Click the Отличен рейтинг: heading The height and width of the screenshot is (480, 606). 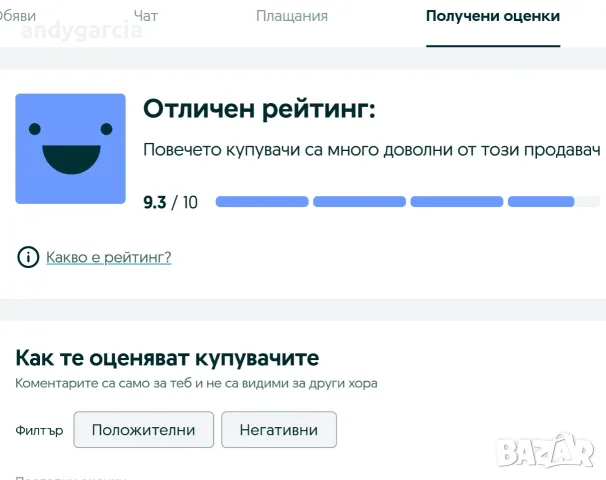pos(259,109)
